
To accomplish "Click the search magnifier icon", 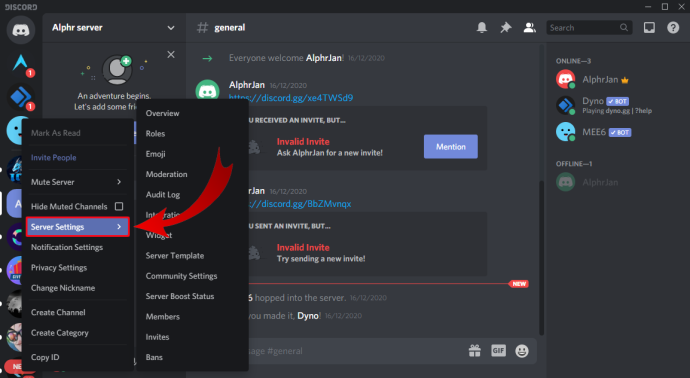I will click(x=624, y=28).
